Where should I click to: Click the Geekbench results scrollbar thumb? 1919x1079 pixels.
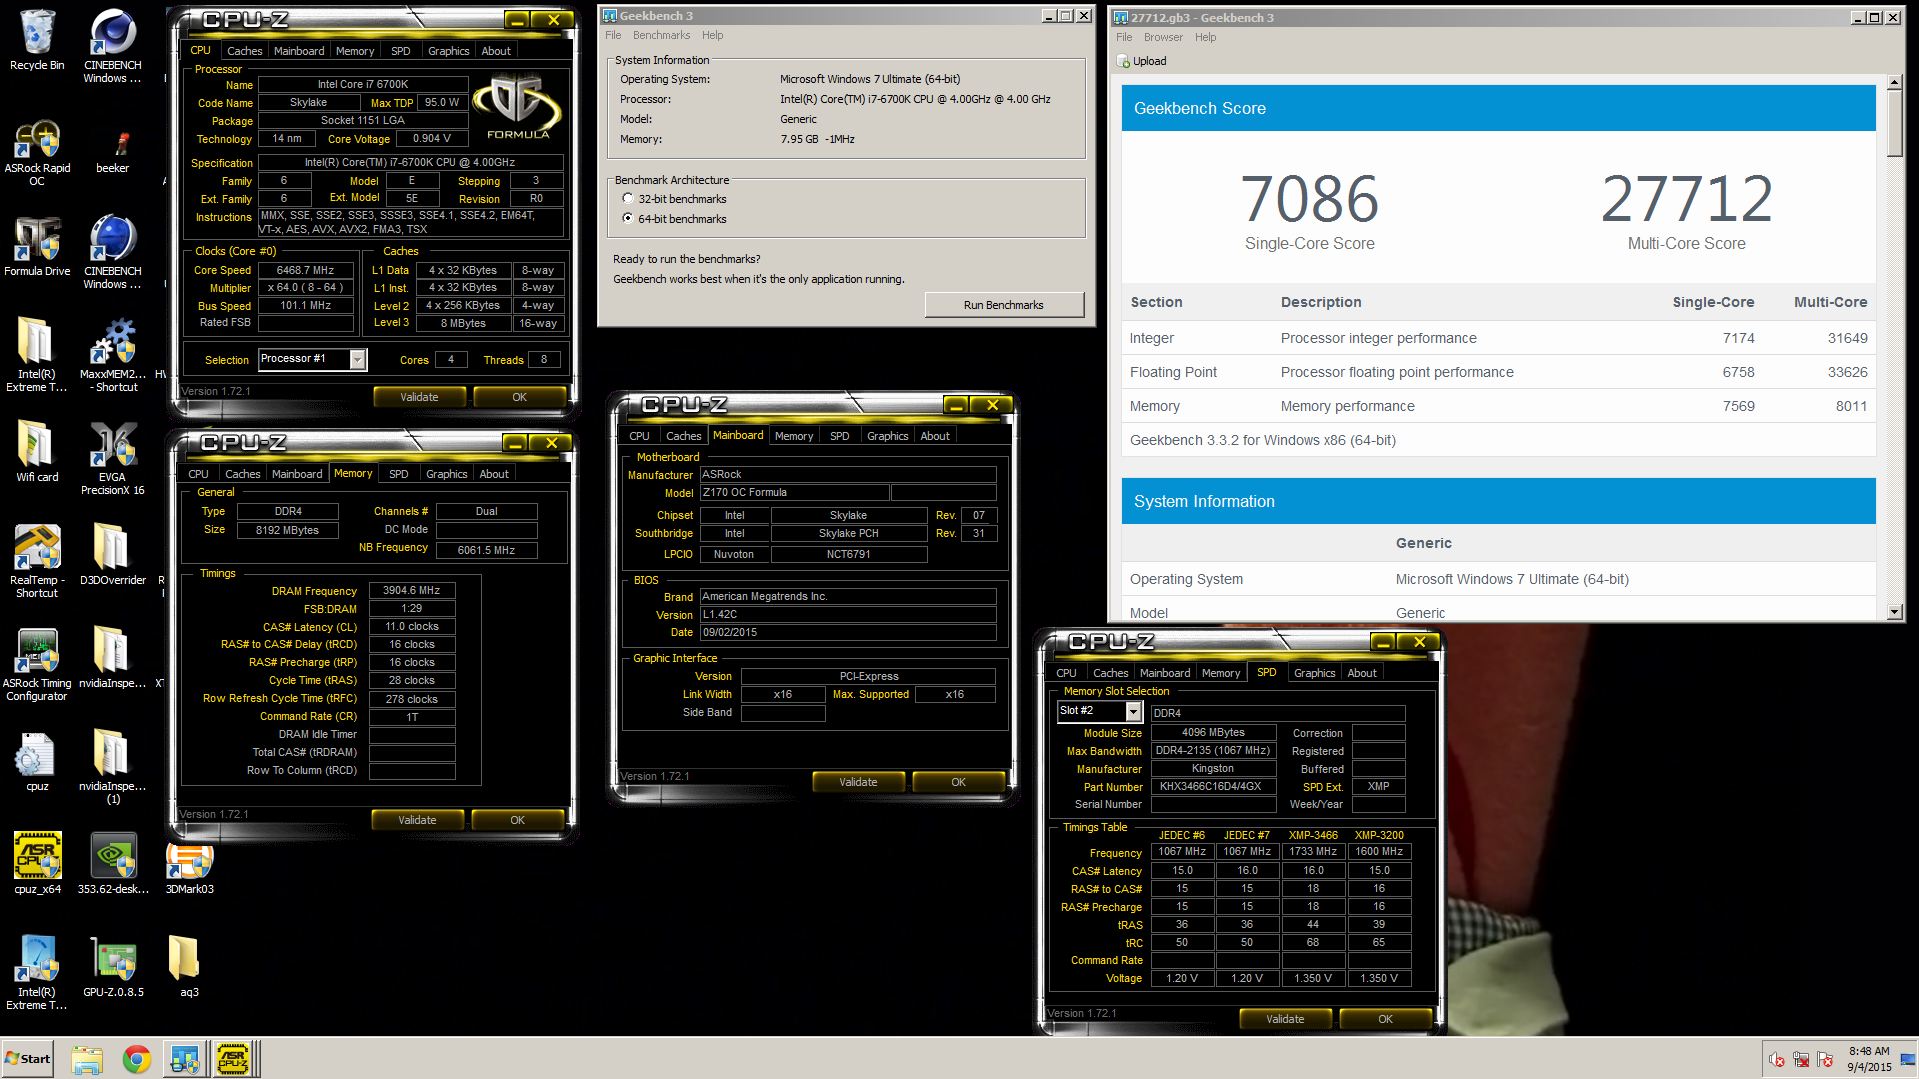point(1894,122)
